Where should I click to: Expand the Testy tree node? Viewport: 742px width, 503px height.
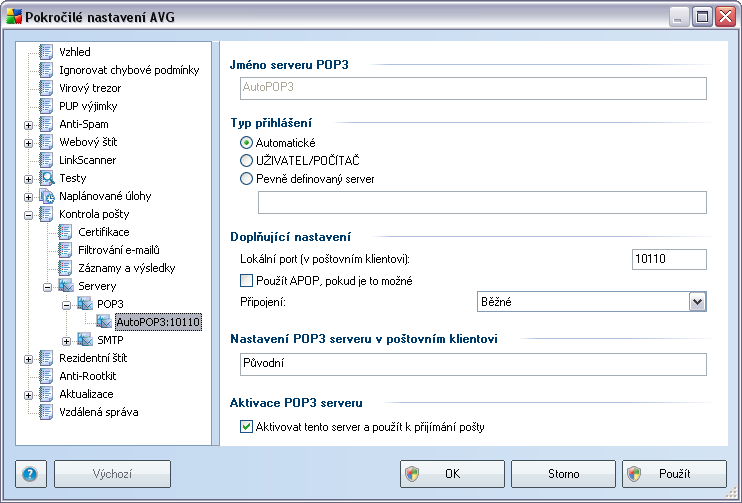coord(28,179)
